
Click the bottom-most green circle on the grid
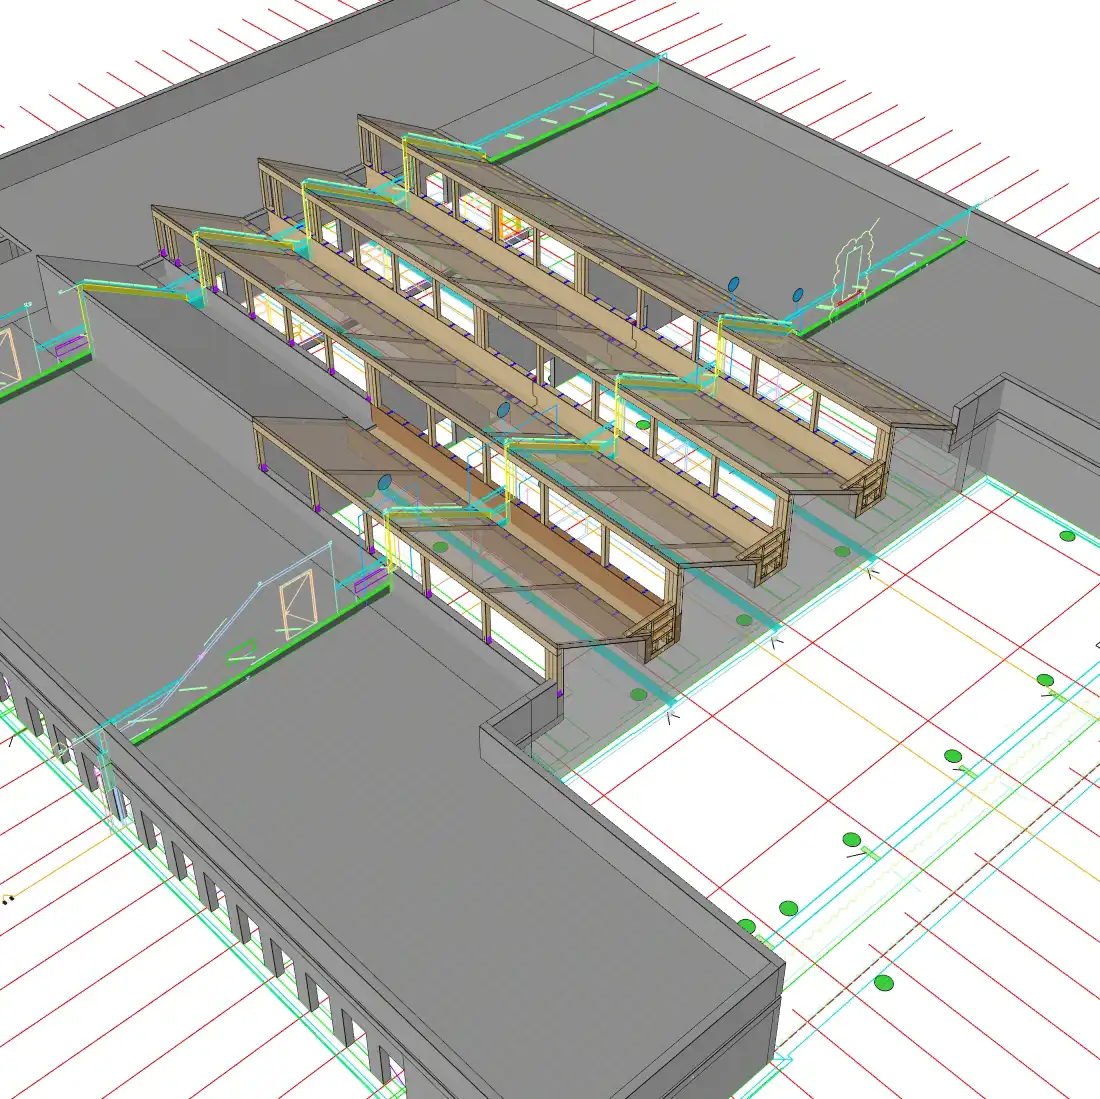tap(883, 983)
